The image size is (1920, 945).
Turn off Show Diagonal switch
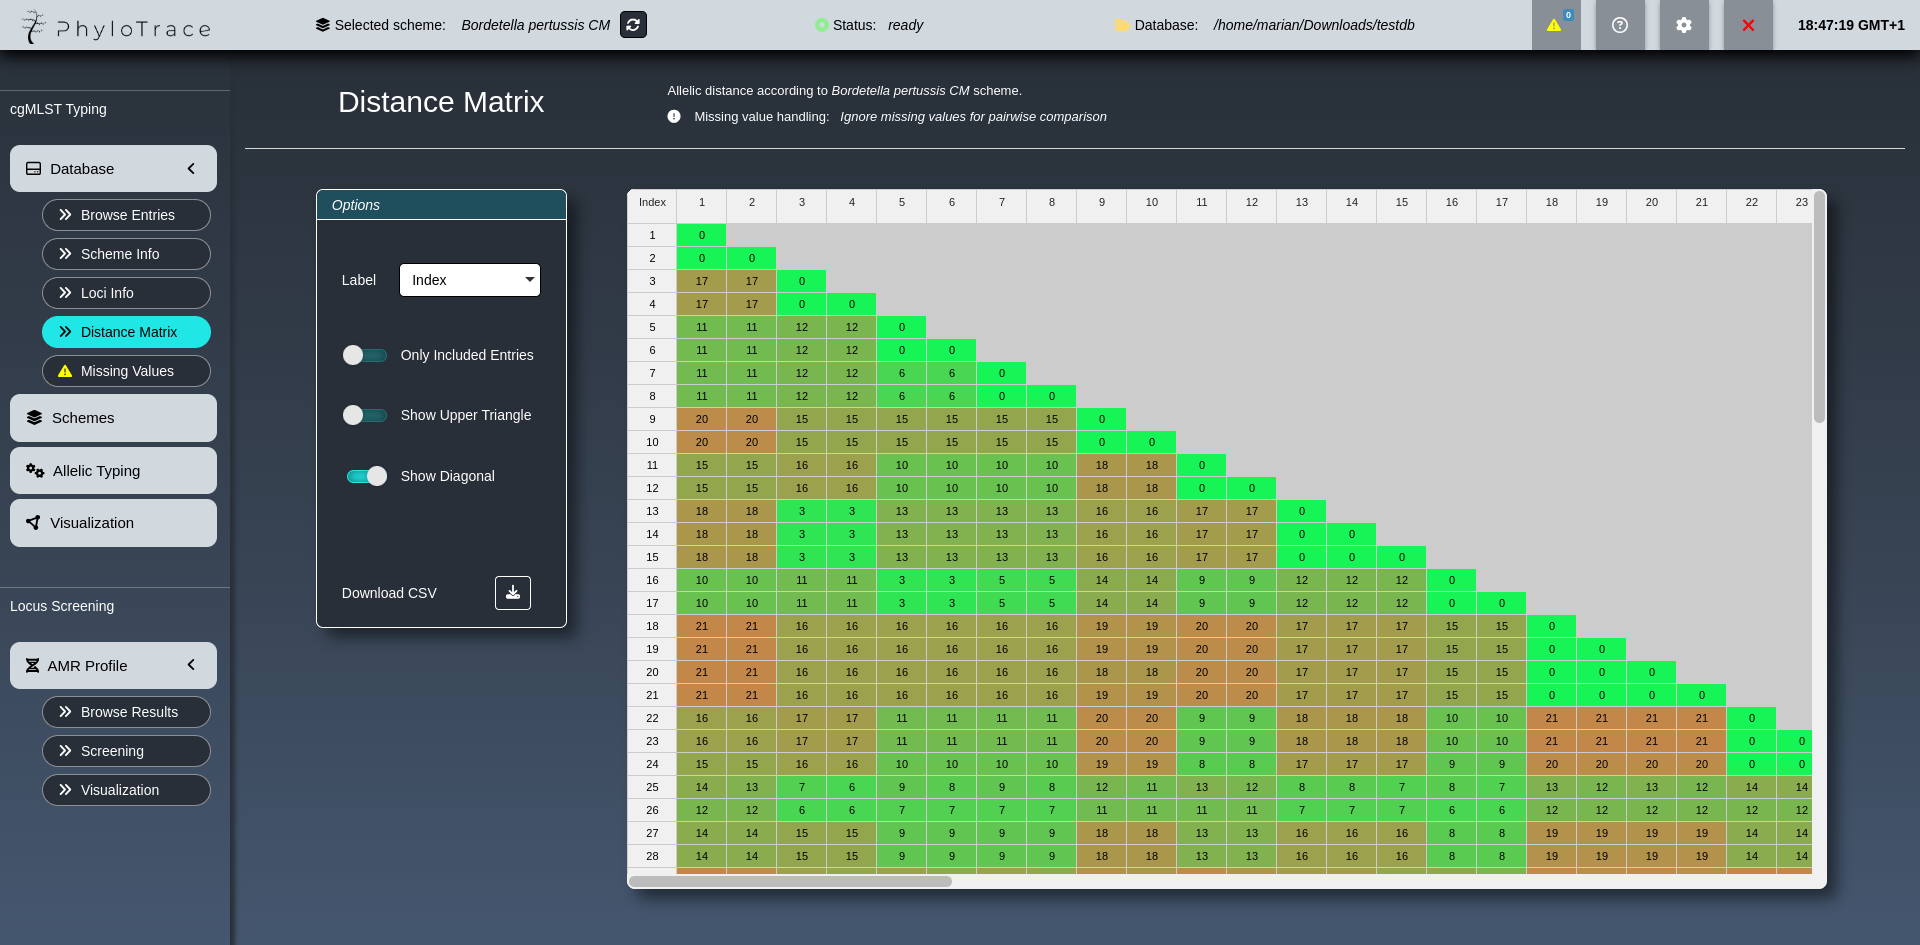(x=366, y=476)
